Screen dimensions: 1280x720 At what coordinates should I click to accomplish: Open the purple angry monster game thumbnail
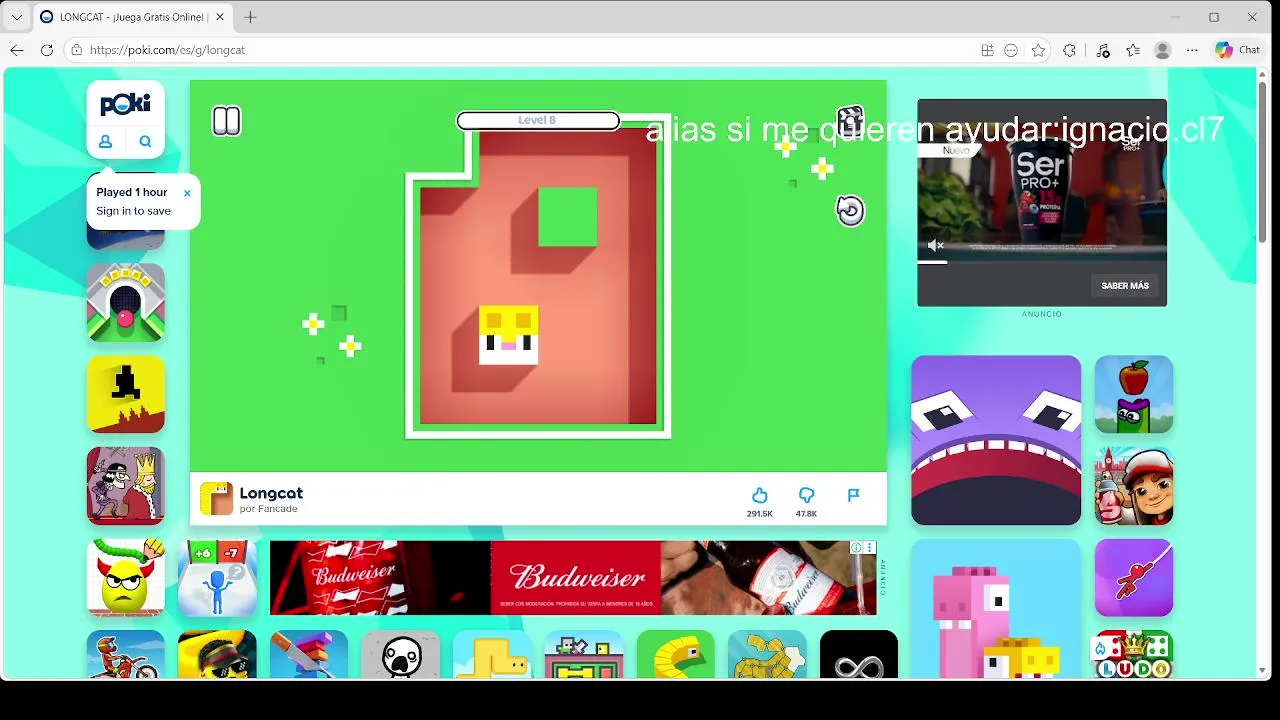tap(996, 440)
